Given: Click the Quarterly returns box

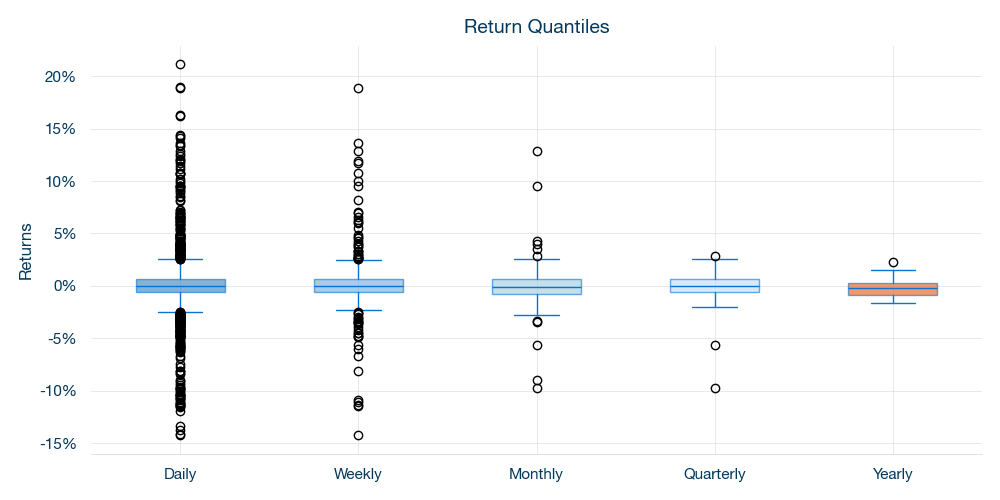Looking at the screenshot, I should pos(715,286).
